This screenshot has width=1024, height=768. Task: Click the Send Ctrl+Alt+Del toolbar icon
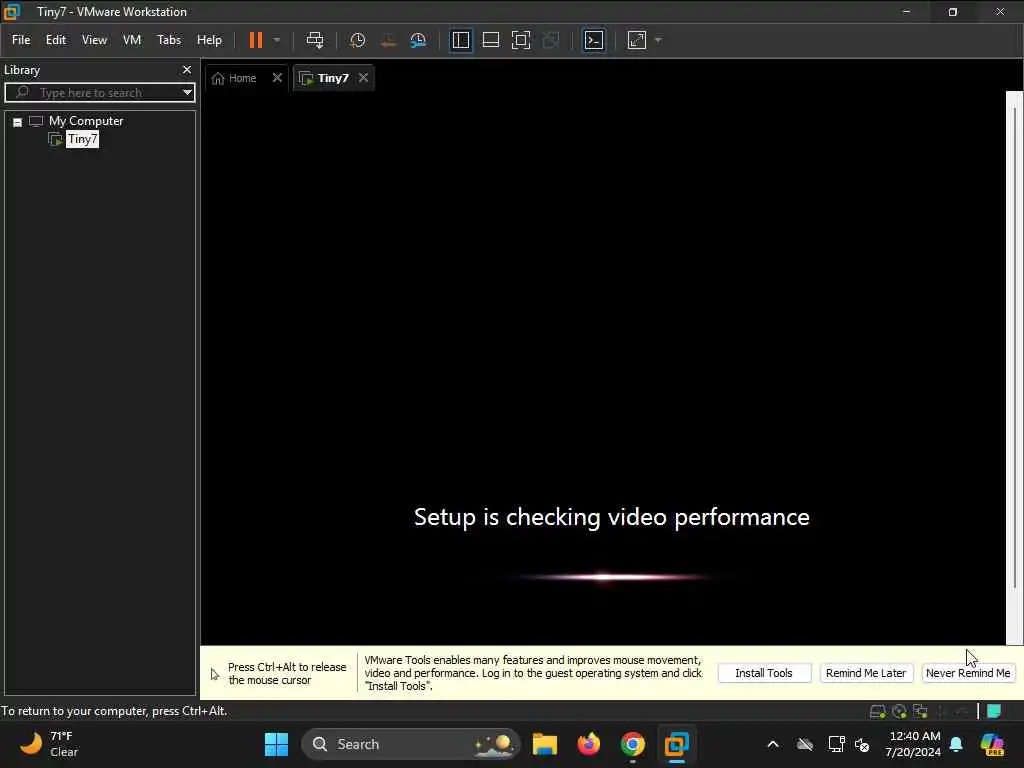tap(315, 40)
